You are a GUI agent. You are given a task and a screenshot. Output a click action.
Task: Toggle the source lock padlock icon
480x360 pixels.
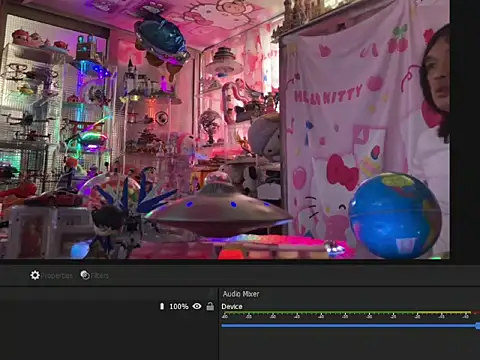pyautogui.click(x=210, y=306)
